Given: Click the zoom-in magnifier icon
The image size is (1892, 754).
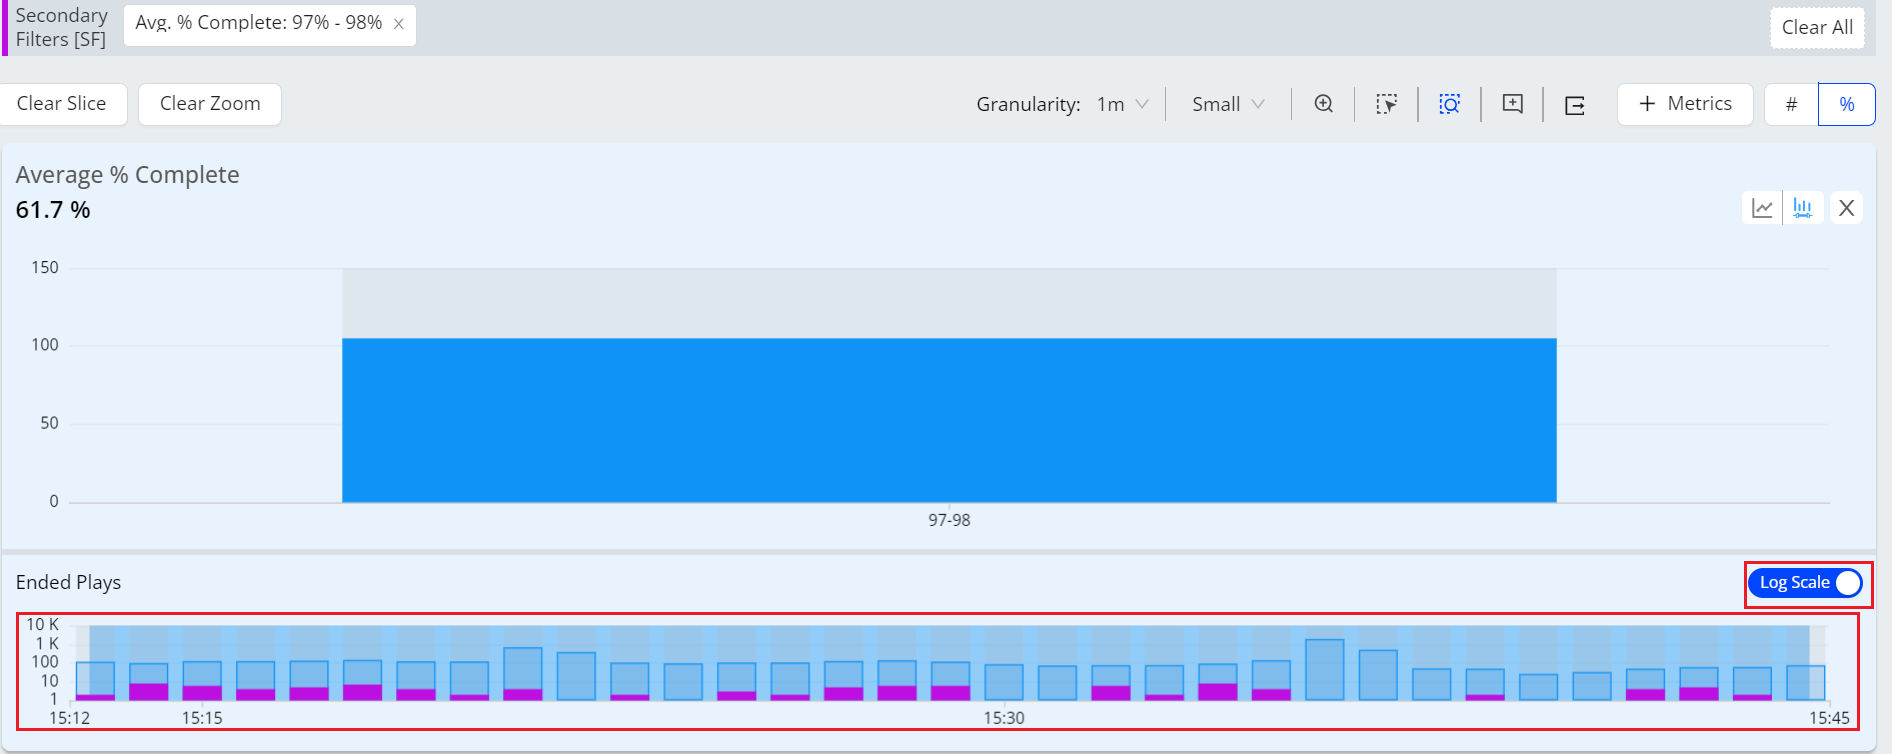Looking at the screenshot, I should point(1323,104).
